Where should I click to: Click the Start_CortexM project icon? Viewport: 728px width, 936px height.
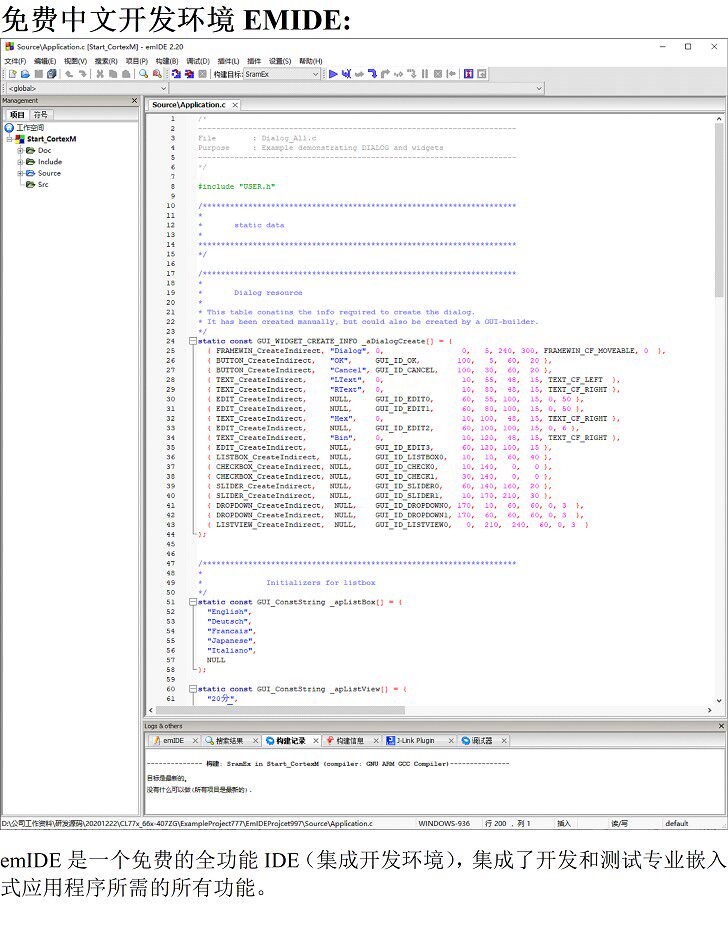coord(20,139)
